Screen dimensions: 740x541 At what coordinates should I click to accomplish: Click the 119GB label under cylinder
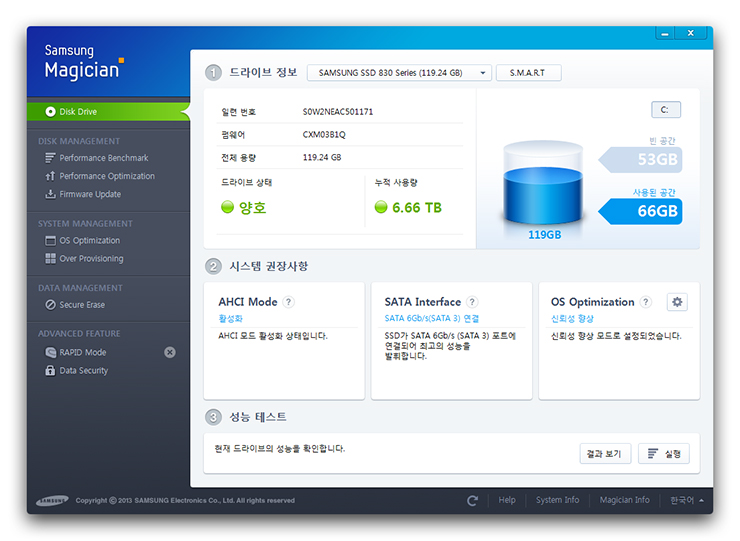pyautogui.click(x=544, y=235)
